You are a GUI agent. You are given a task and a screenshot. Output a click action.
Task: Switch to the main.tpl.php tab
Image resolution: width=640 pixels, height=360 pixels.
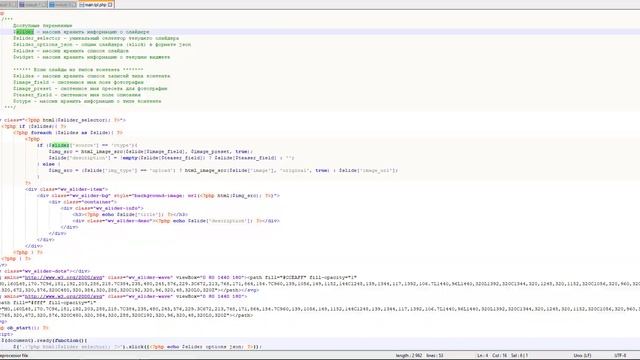pyautogui.click(x=96, y=5)
